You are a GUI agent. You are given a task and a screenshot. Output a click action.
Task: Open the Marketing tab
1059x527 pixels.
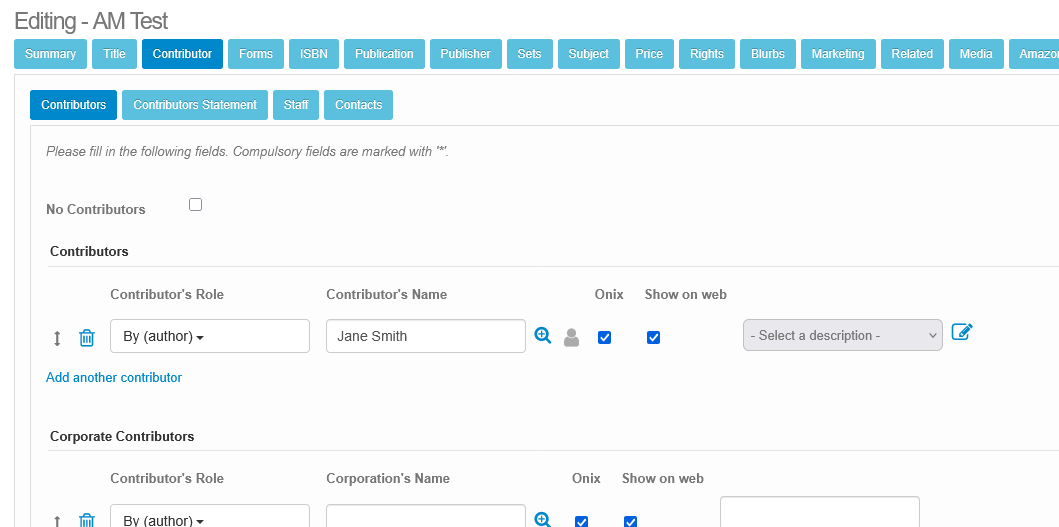pyautogui.click(x=838, y=54)
